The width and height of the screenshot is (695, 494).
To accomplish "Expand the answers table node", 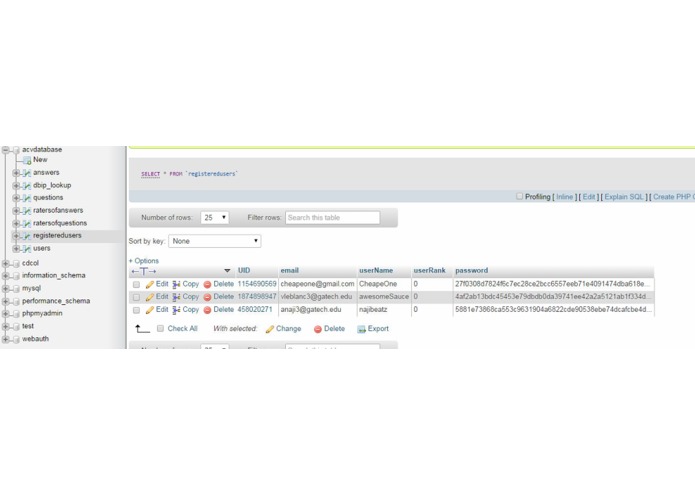I will [x=16, y=173].
